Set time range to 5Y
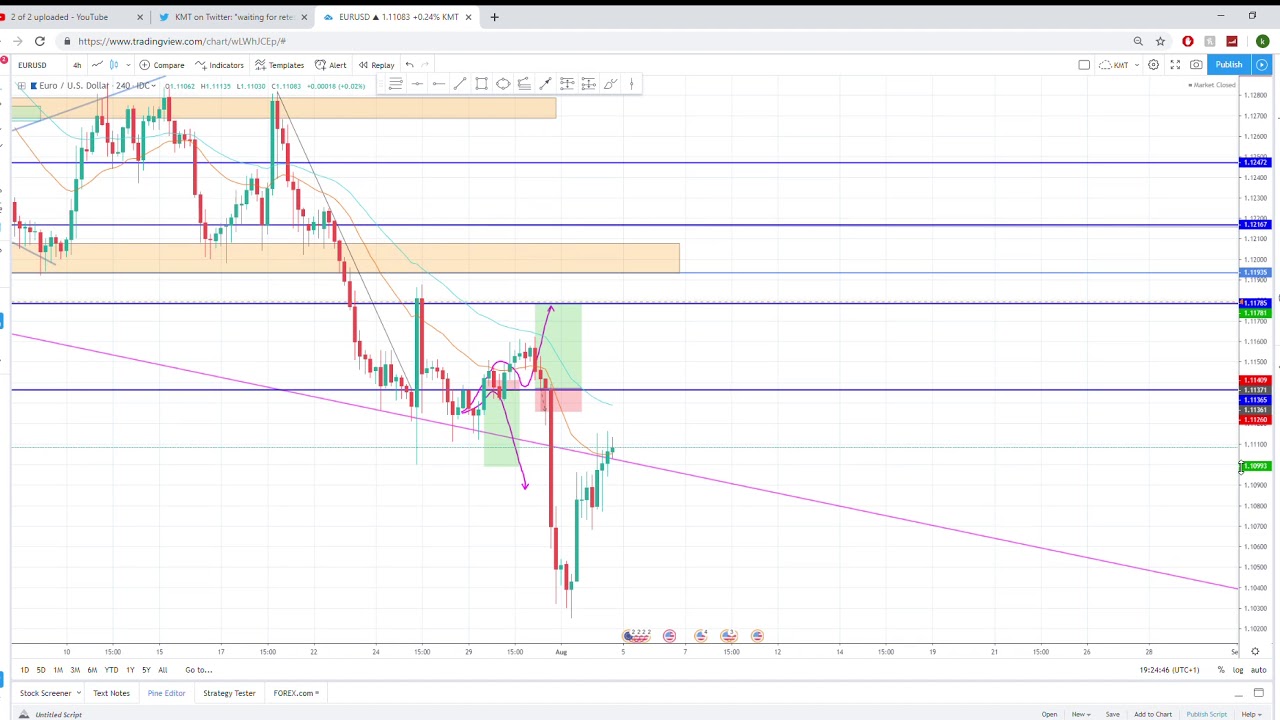1280x720 pixels. (146, 670)
